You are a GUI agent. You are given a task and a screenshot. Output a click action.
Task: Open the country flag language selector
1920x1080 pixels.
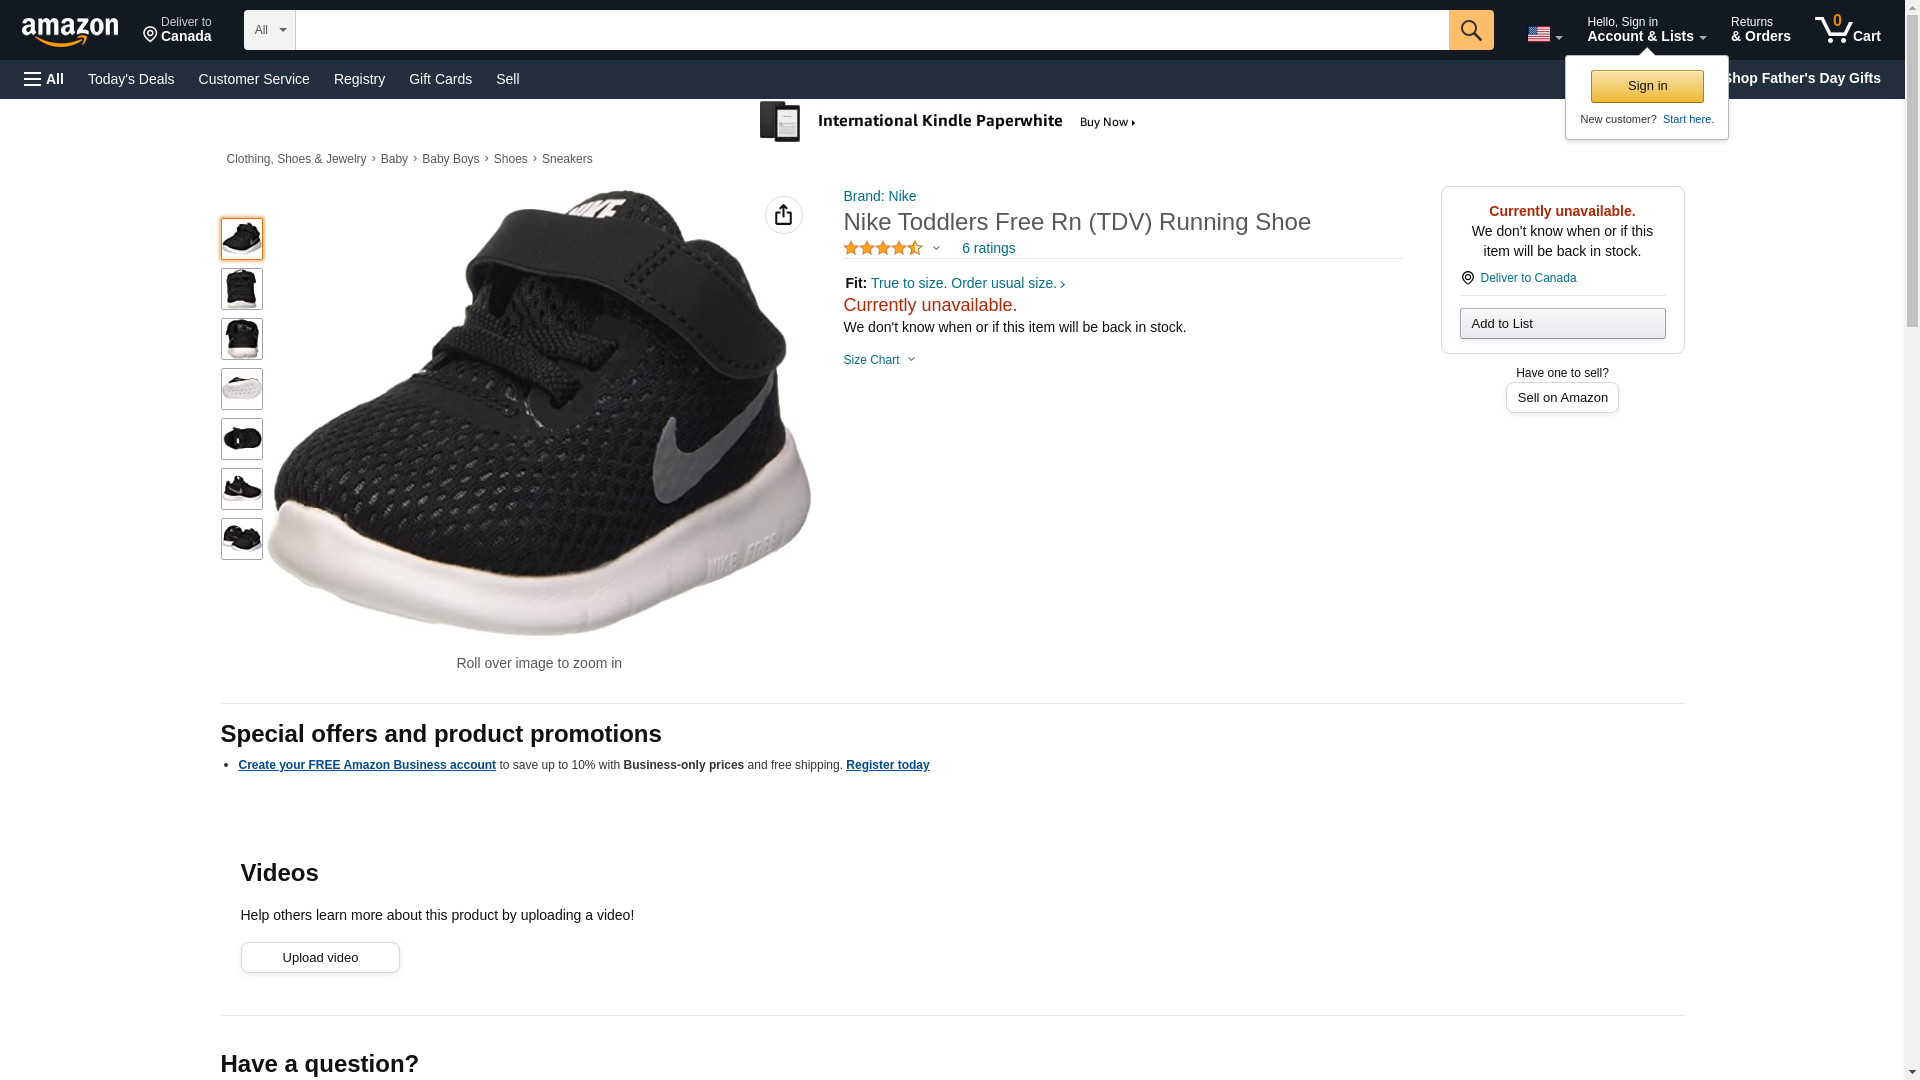tap(1544, 34)
